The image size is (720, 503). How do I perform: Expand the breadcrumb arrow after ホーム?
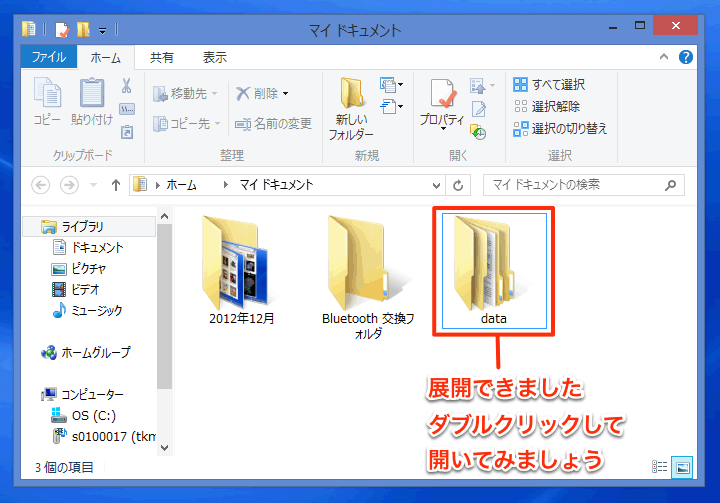coord(225,185)
